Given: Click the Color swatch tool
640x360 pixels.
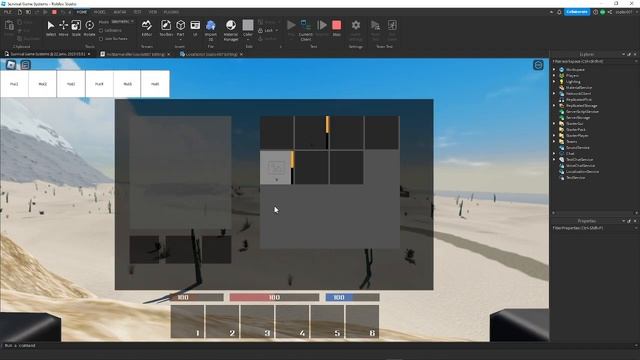Looking at the screenshot, I should coord(248,25).
